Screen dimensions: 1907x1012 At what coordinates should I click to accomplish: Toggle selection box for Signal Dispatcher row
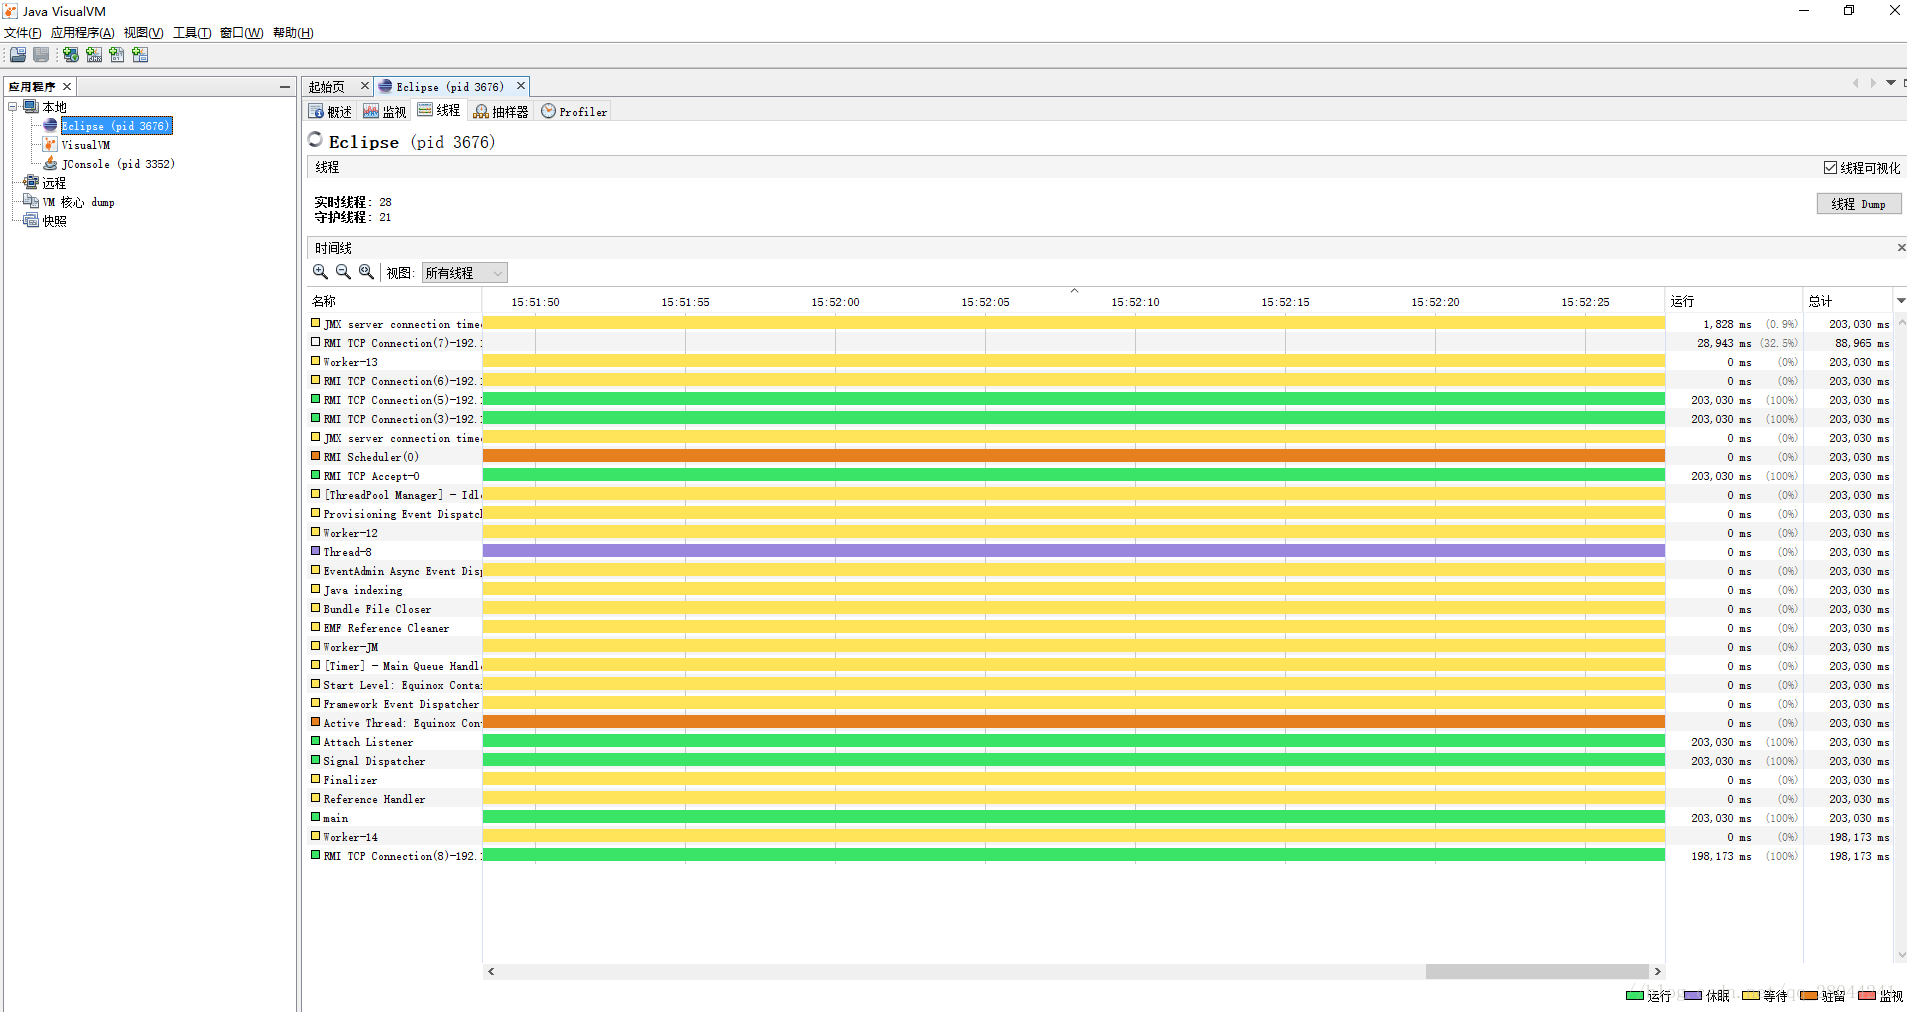pos(316,760)
